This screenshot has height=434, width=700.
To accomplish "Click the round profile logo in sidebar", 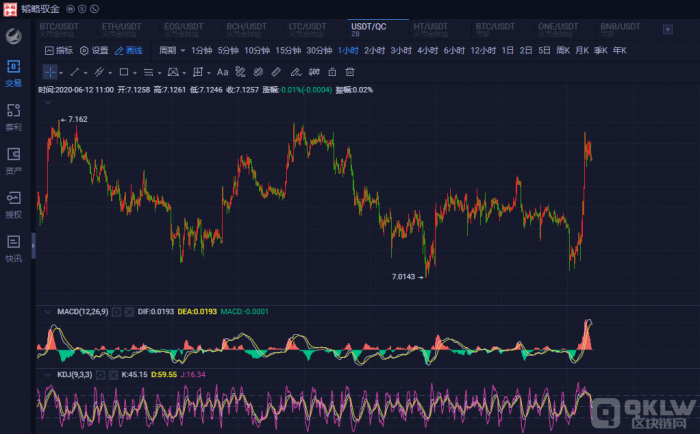I will pyautogui.click(x=13, y=36).
